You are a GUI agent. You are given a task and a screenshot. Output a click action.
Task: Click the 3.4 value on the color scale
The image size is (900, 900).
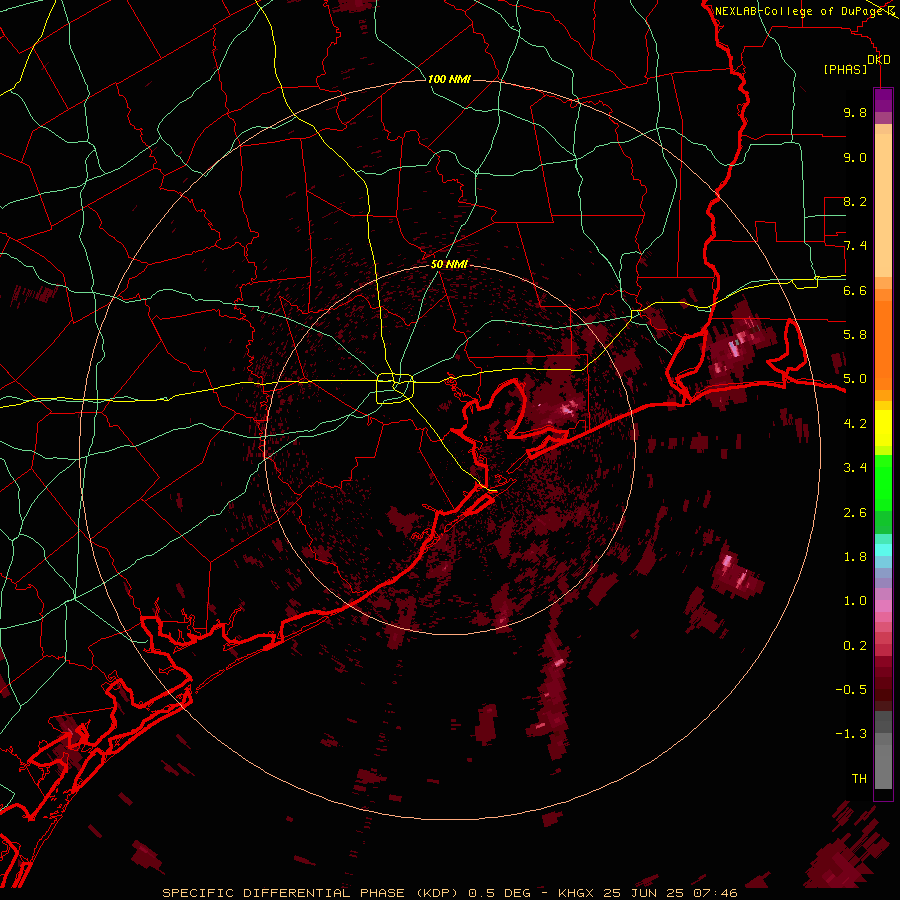pos(855,468)
